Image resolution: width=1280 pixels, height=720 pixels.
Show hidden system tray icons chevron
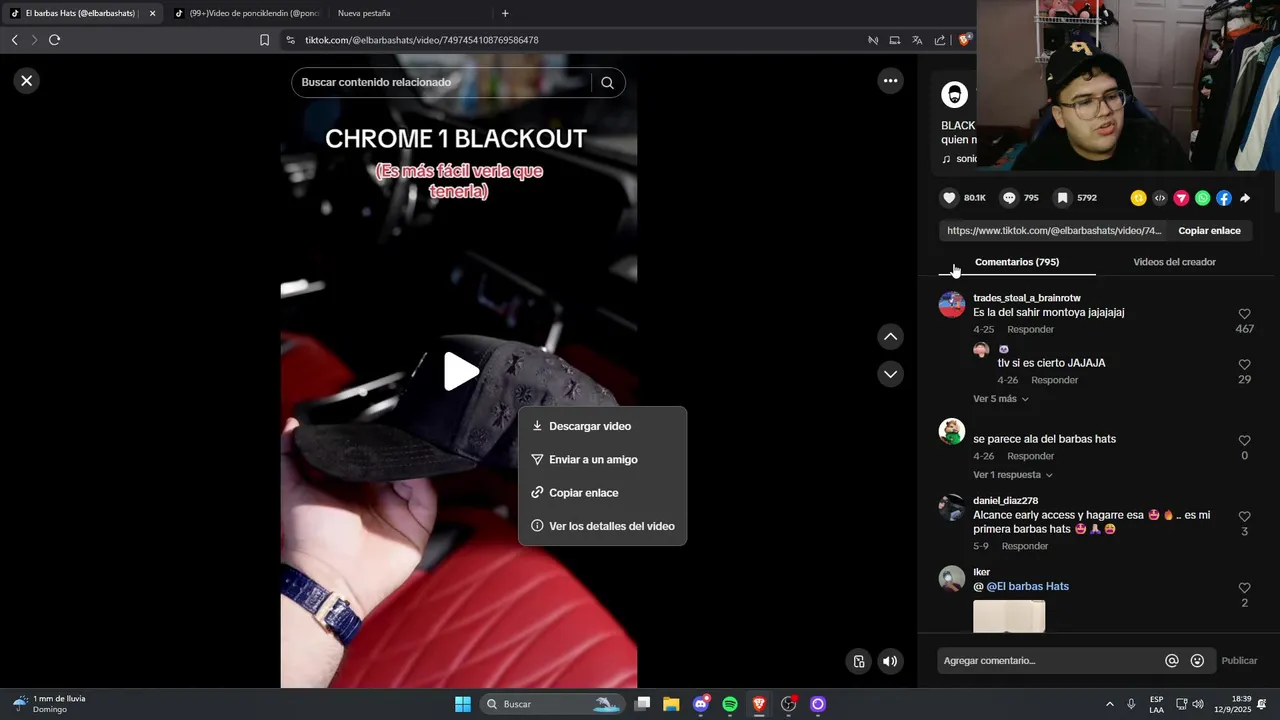(x=1109, y=704)
